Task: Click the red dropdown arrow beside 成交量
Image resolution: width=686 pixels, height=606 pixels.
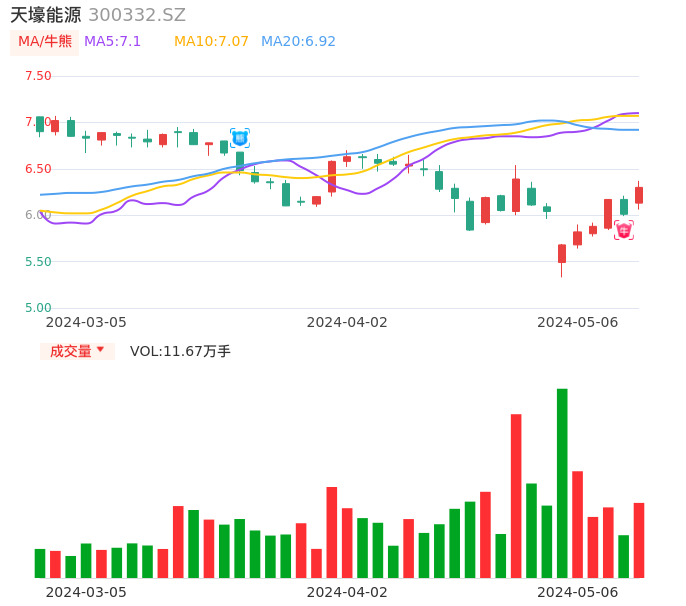Action: pyautogui.click(x=100, y=350)
